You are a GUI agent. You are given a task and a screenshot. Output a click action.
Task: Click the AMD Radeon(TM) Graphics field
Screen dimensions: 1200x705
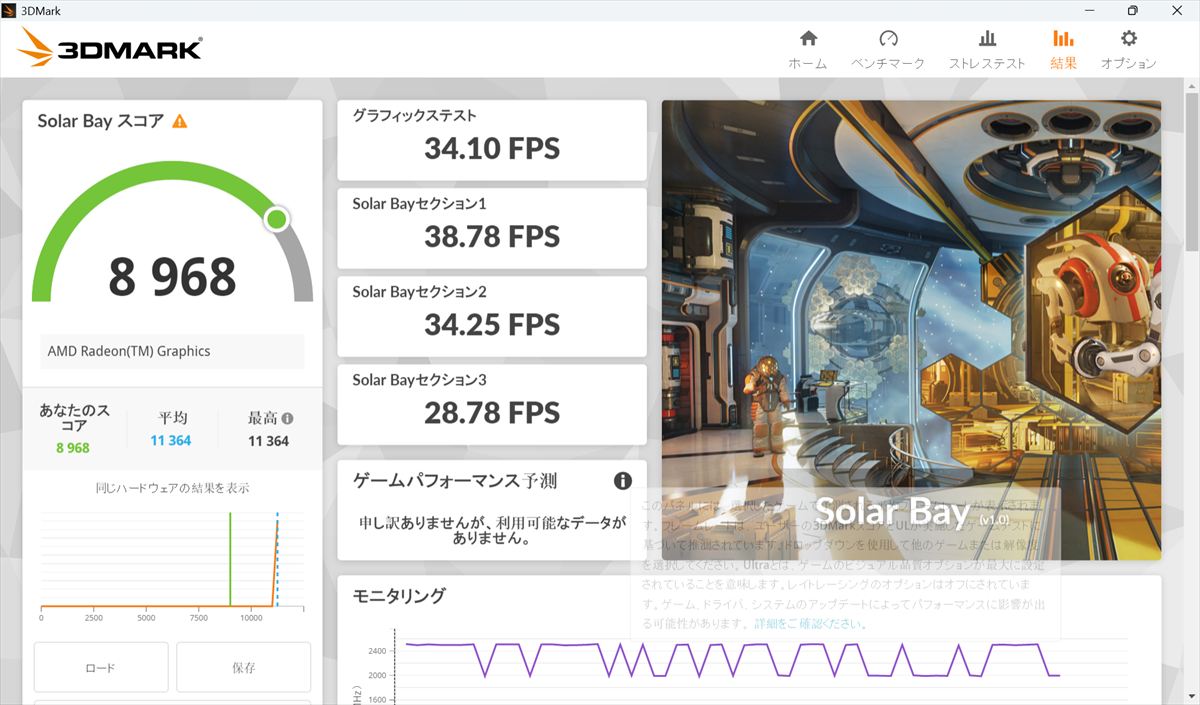tap(172, 351)
